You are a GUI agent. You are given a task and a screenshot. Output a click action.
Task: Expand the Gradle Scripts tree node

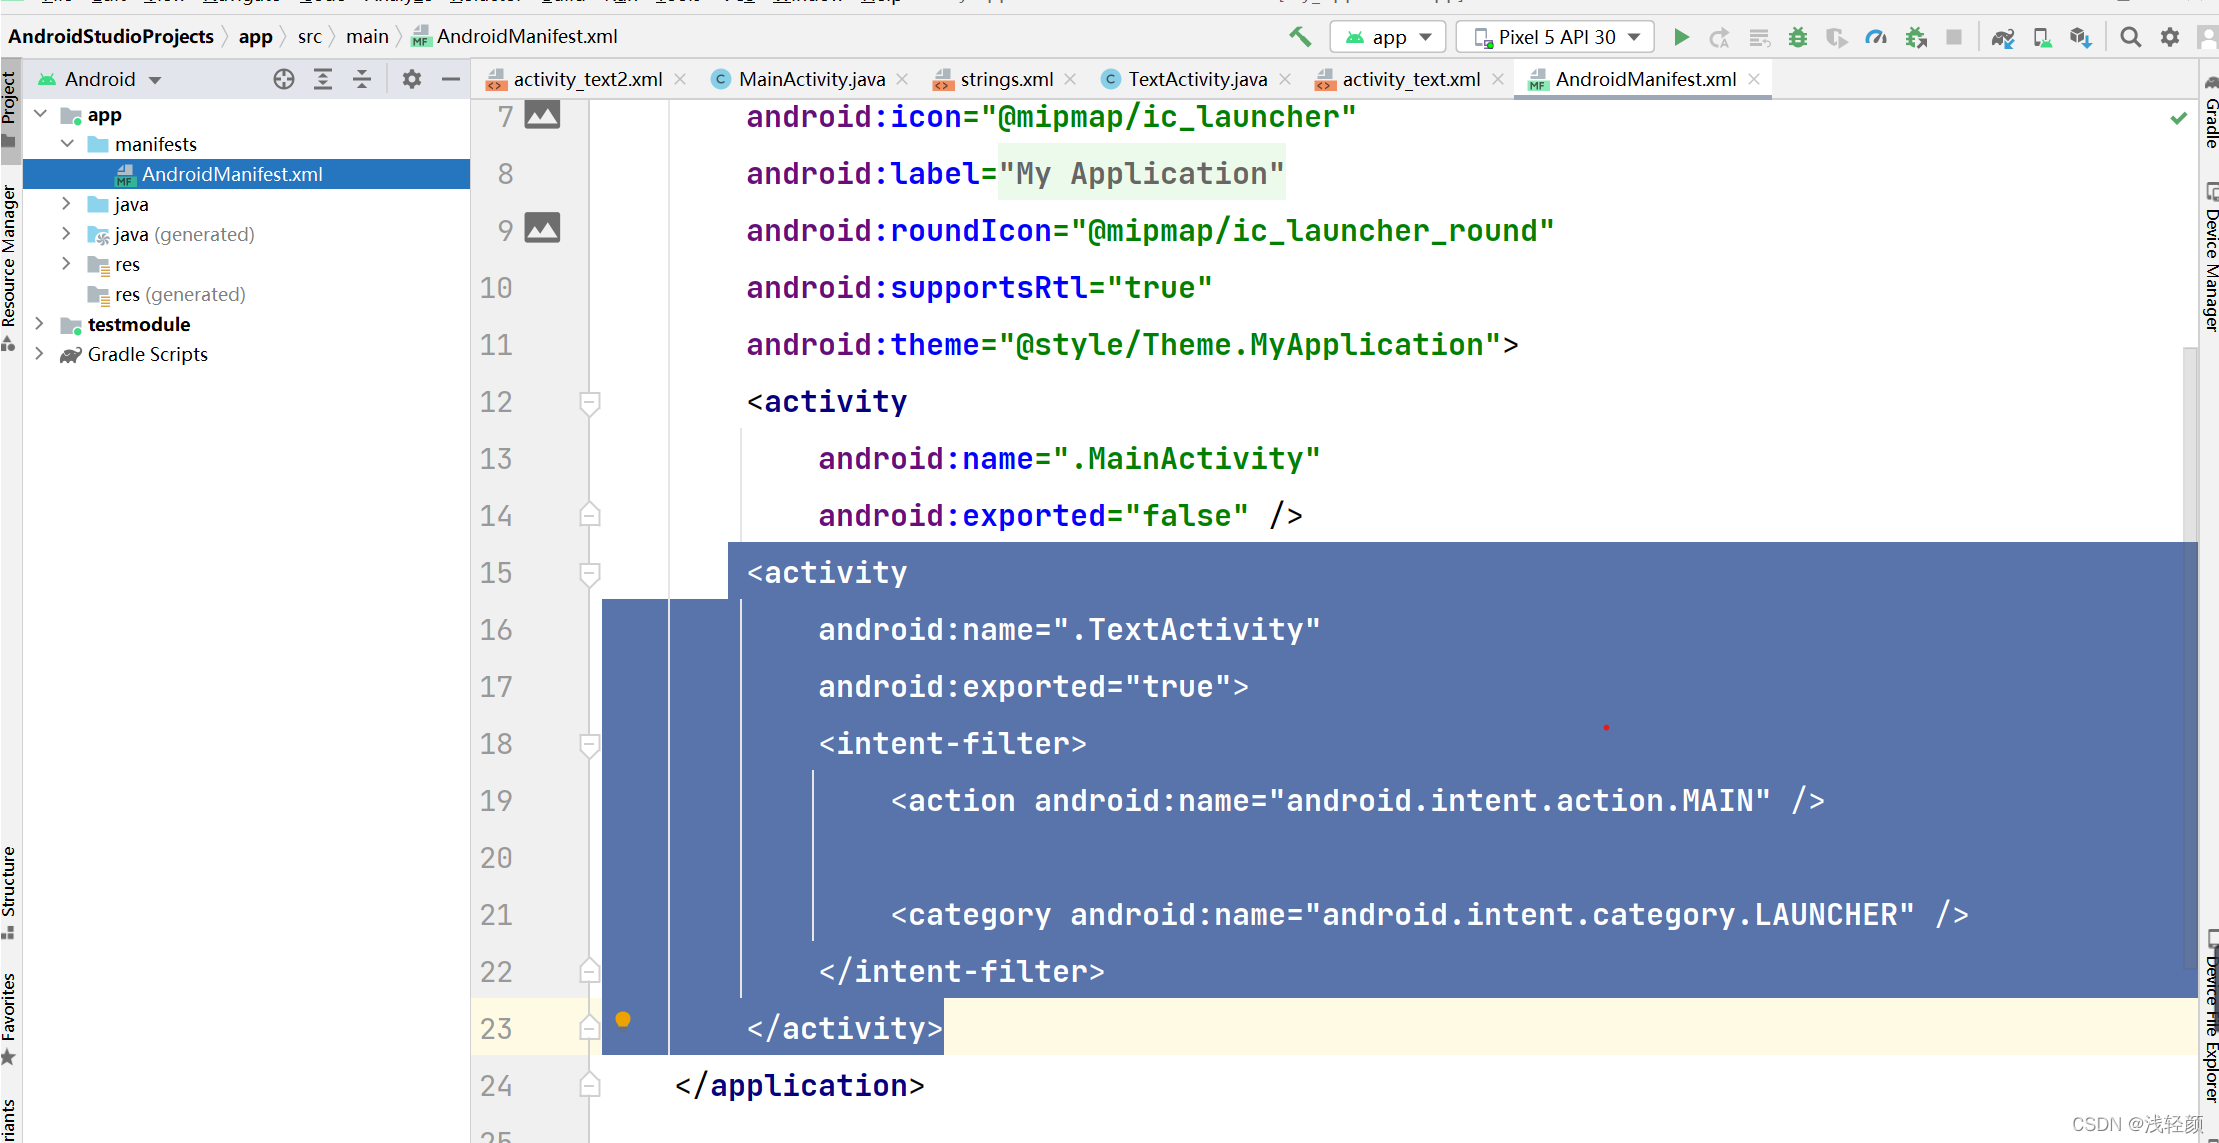[x=39, y=354]
